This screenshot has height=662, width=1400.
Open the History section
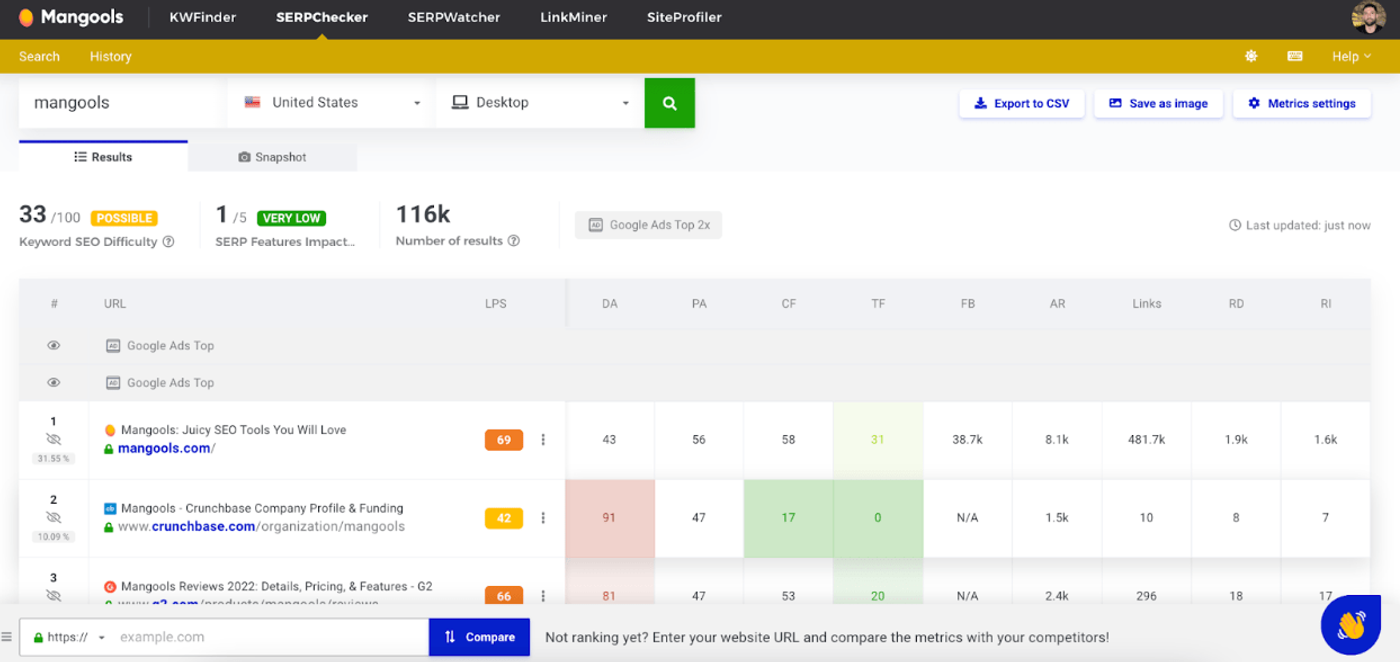[x=110, y=57]
